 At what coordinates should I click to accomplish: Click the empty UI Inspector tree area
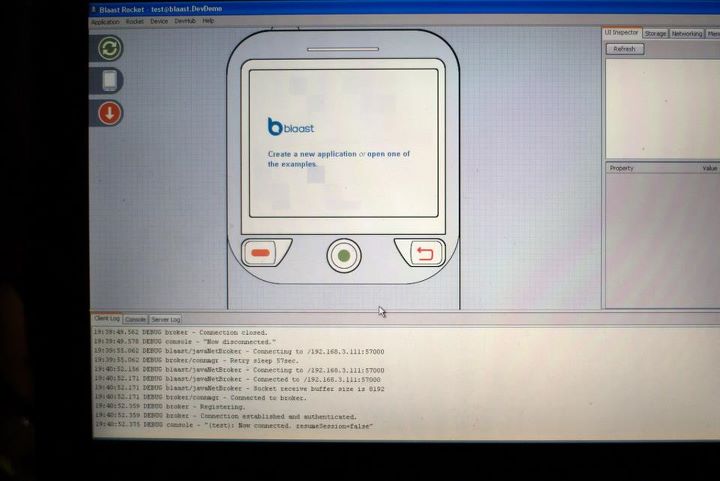[661, 109]
